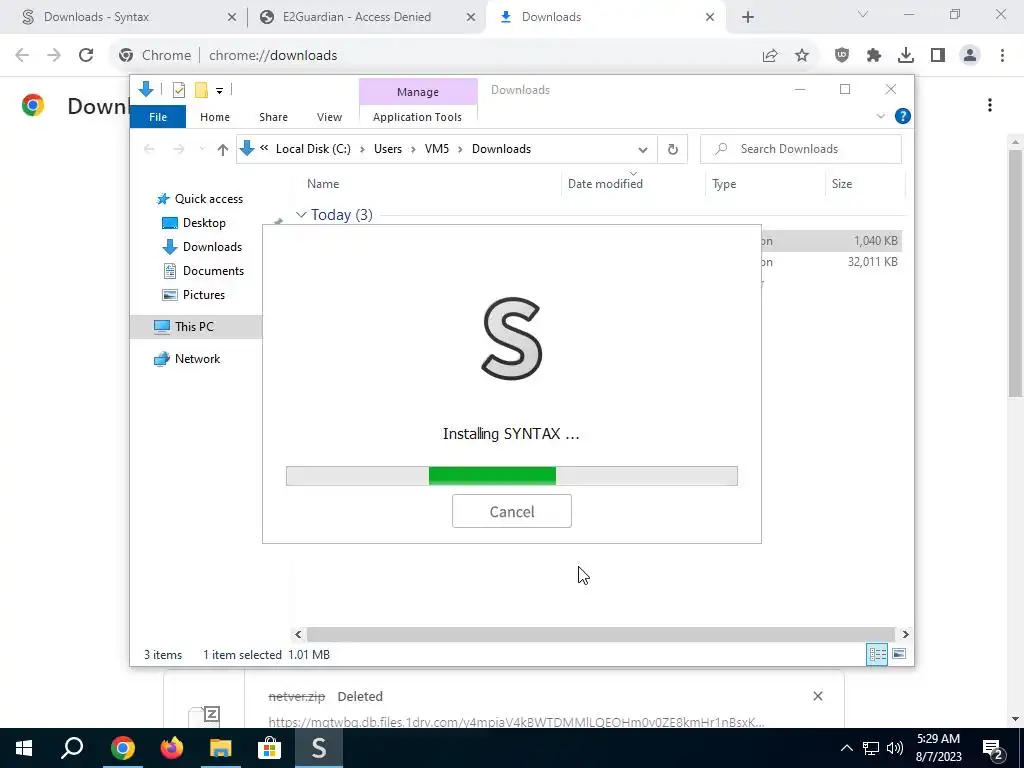1024x768 pixels.
Task: Open downloads page more actions menu
Action: tap(990, 105)
